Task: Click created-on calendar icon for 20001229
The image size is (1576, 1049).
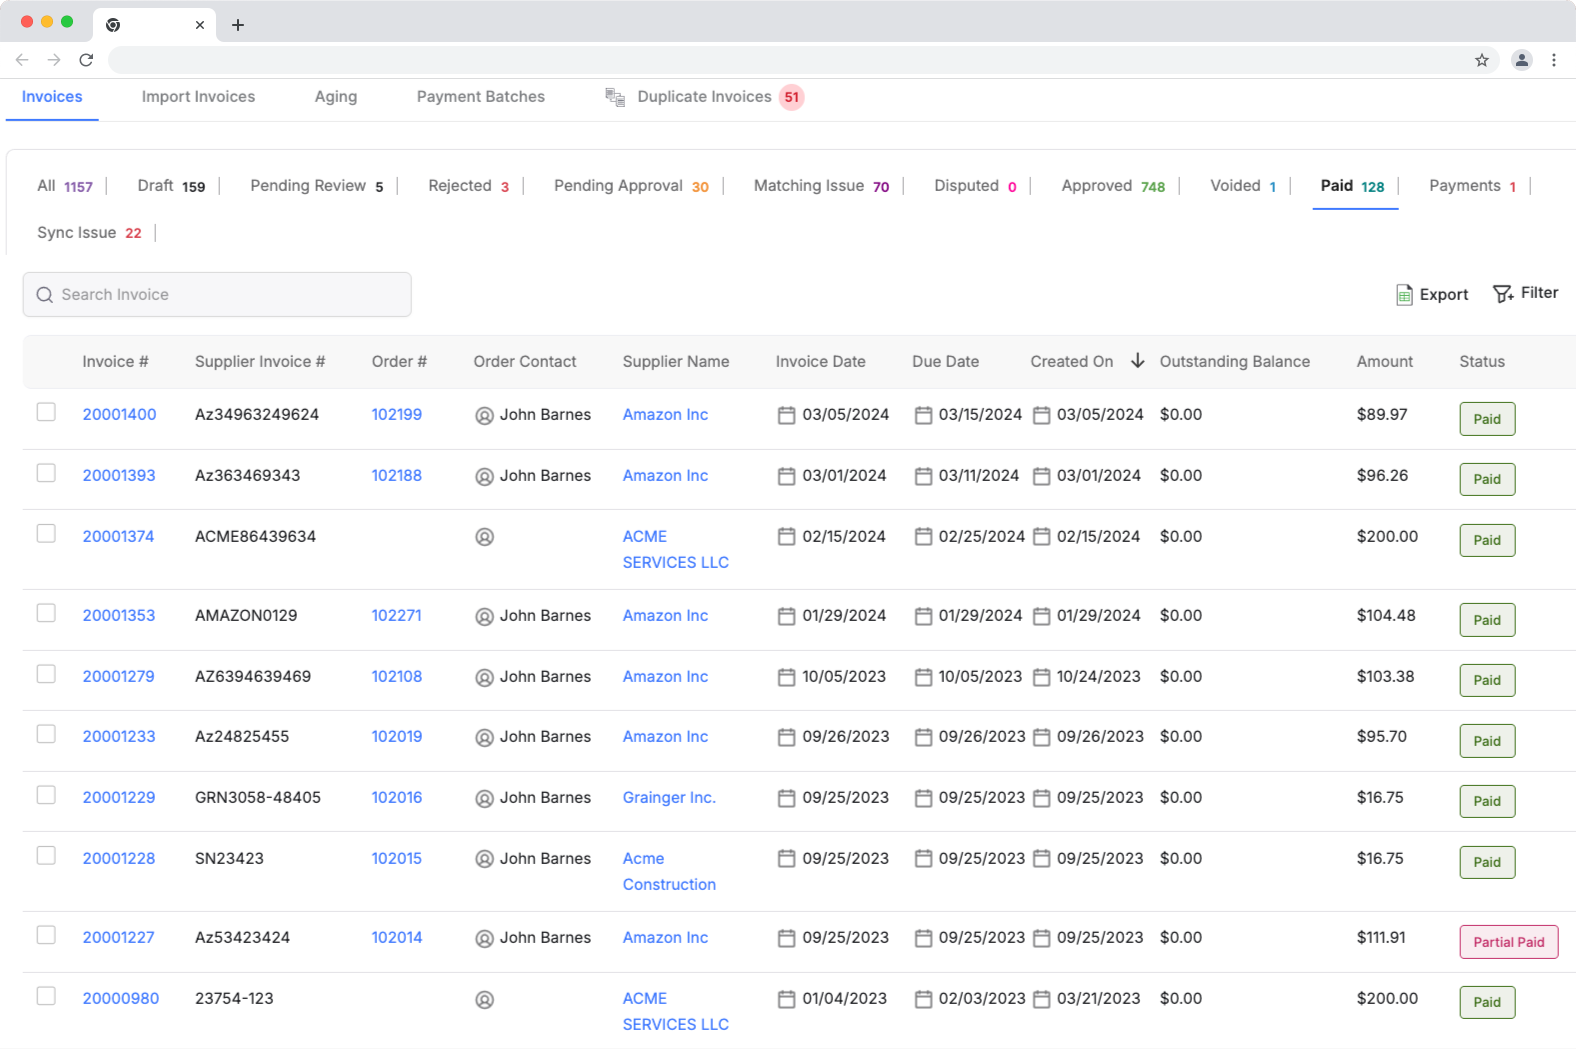Action: (x=1042, y=798)
